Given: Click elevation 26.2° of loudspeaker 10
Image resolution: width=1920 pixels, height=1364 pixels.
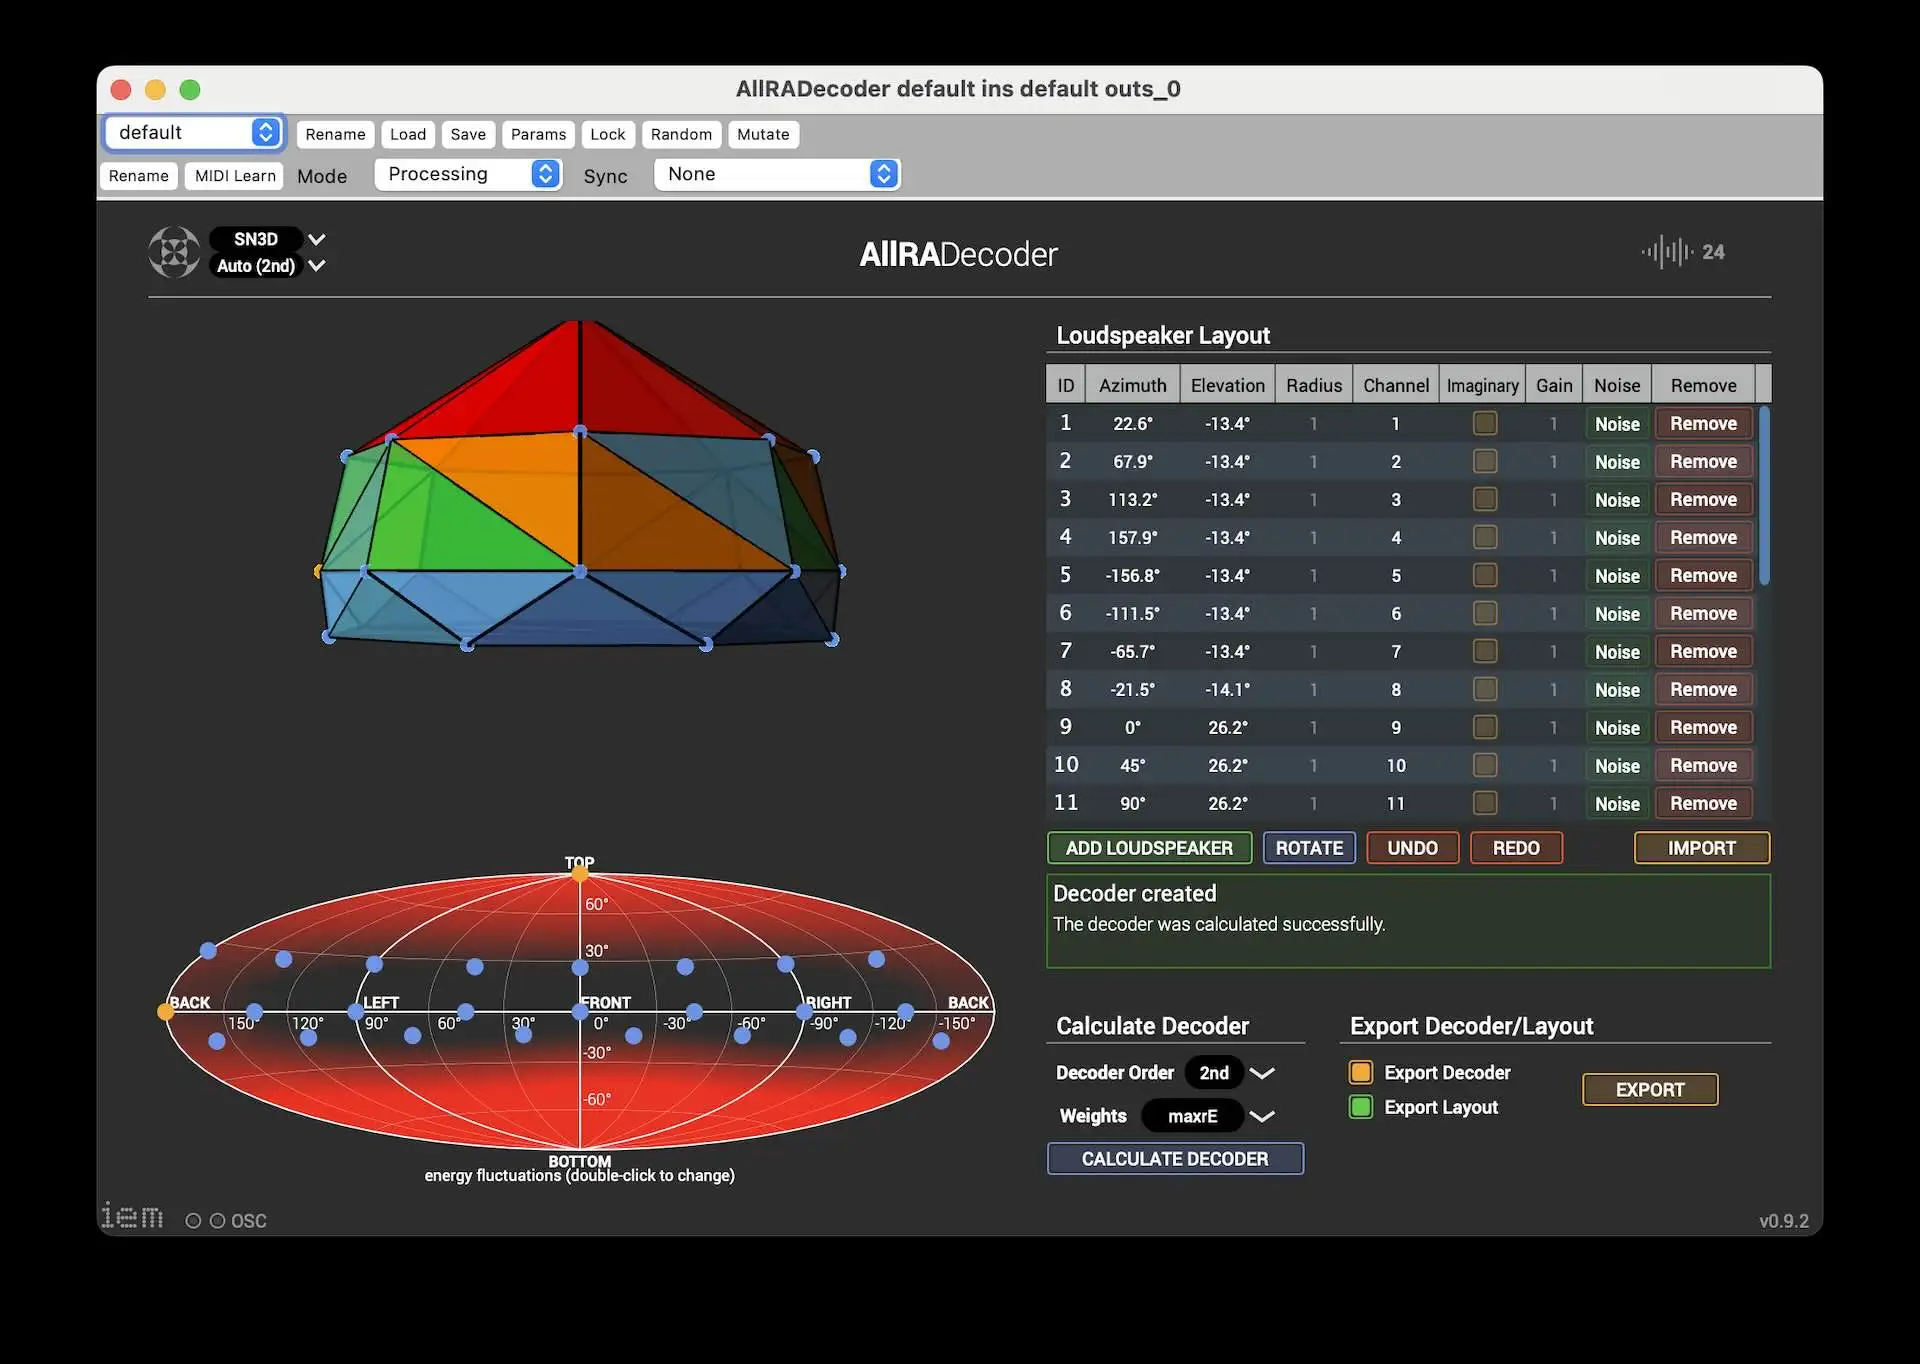Looking at the screenshot, I should (1227, 765).
